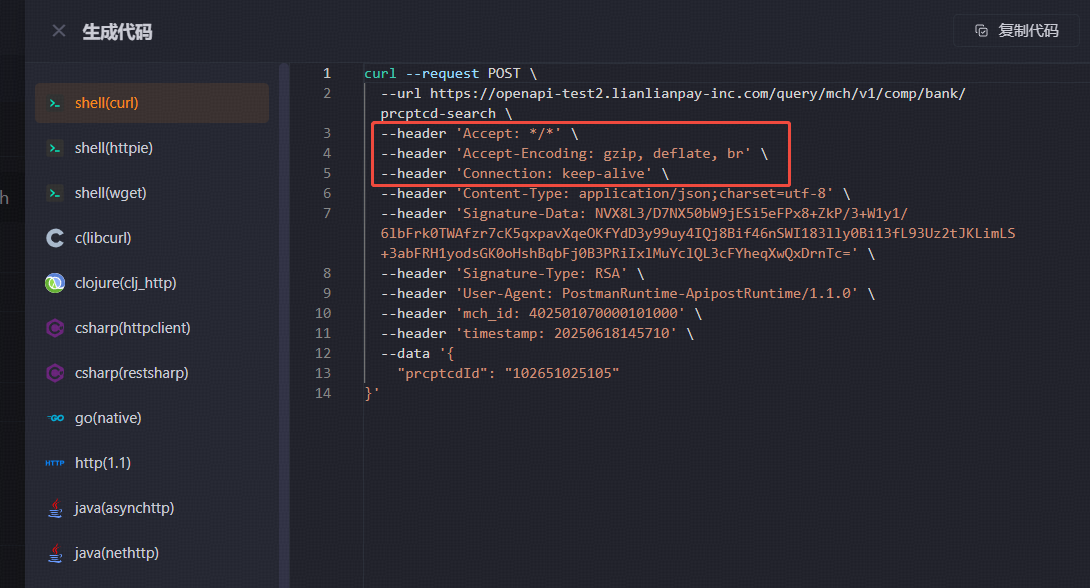Viewport: 1090px width, 588px height.
Task: Click the --url openapi-test2.lianlianpay-inc.com line
Action: point(673,93)
